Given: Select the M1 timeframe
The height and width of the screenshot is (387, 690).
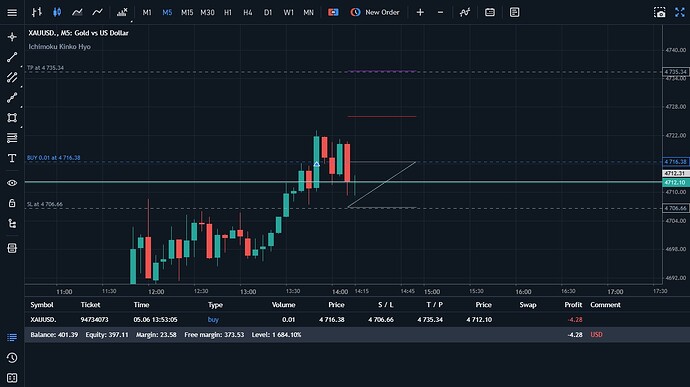Looking at the screenshot, I should (x=147, y=12).
